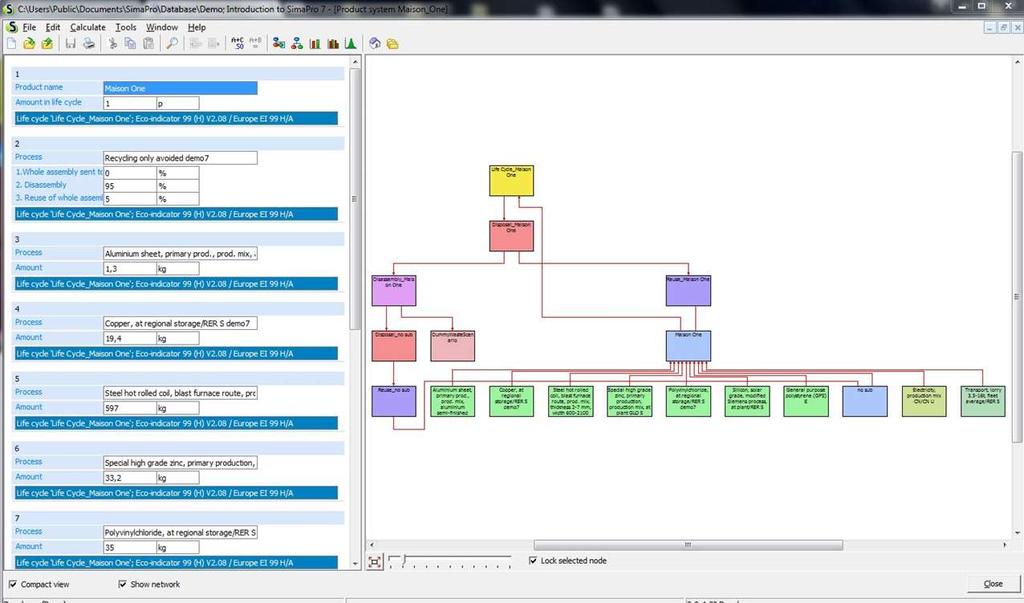Click the network diagram toolbar icon
The height and width of the screenshot is (603, 1024).
(x=279, y=44)
